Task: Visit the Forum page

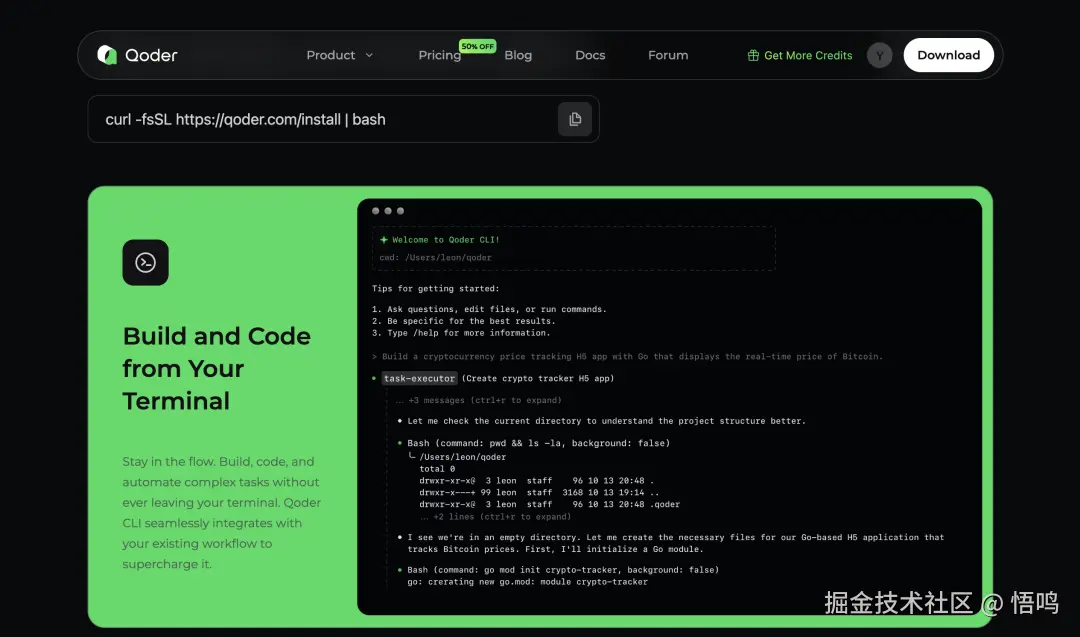Action: (x=668, y=55)
